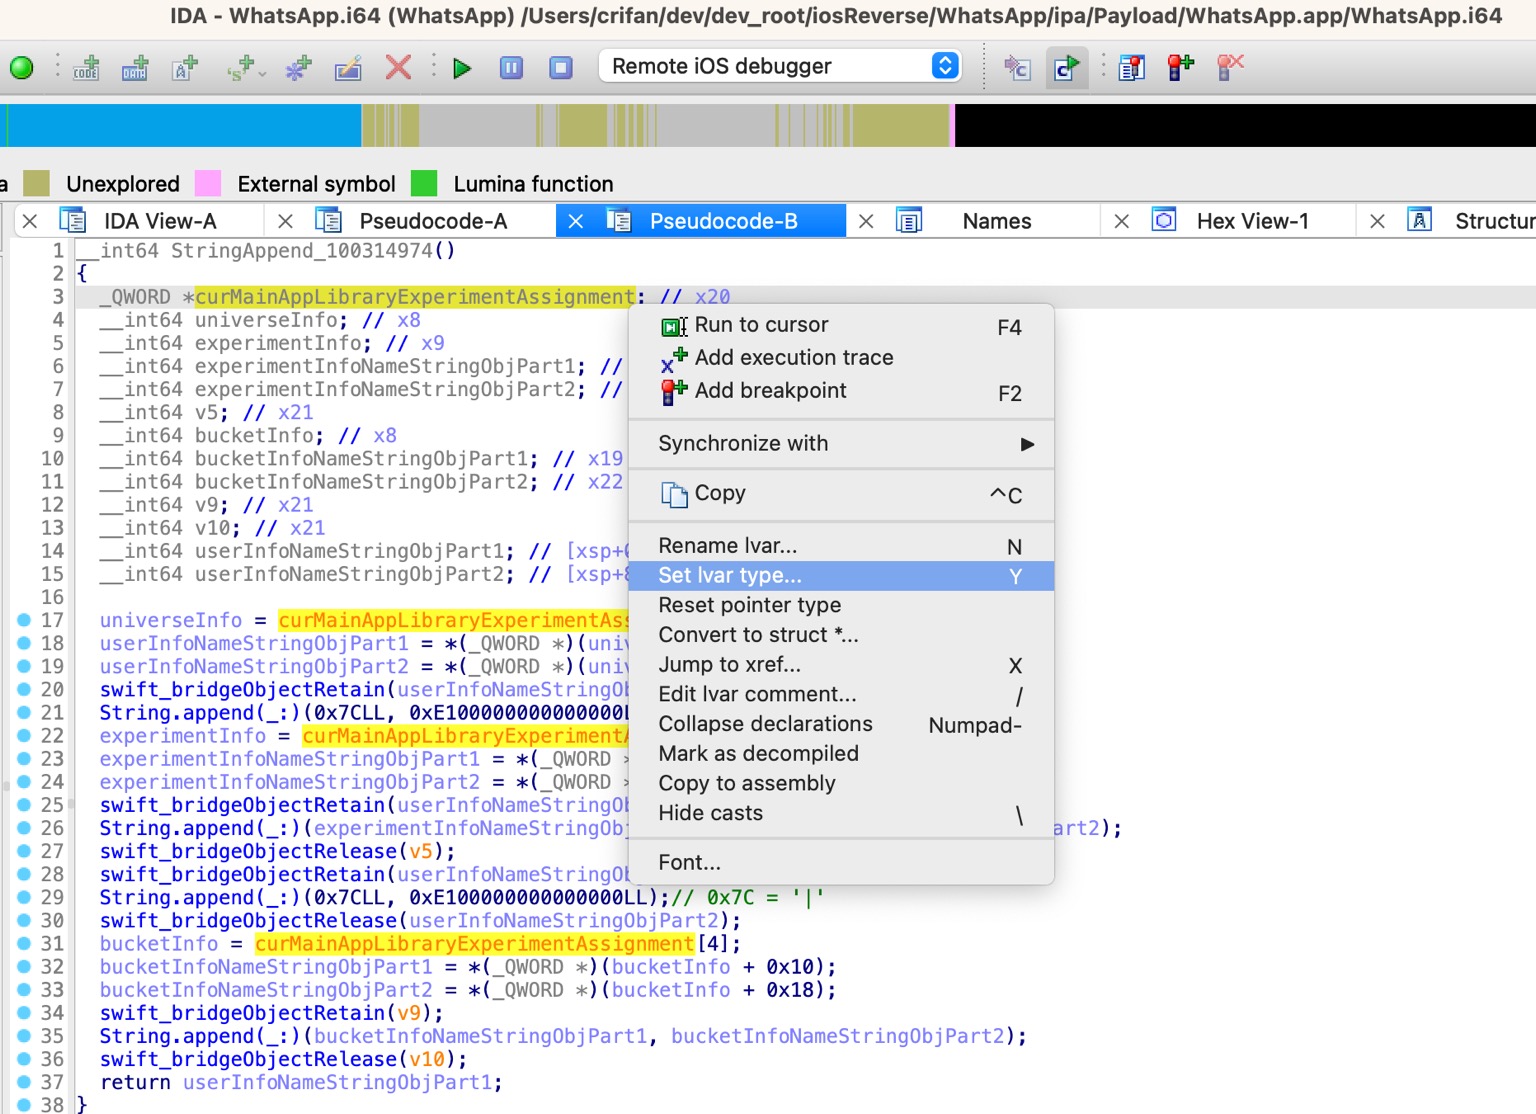Image resolution: width=1536 pixels, height=1114 pixels.
Task: Click the asterisk array toolbar icon
Action: coord(298,68)
